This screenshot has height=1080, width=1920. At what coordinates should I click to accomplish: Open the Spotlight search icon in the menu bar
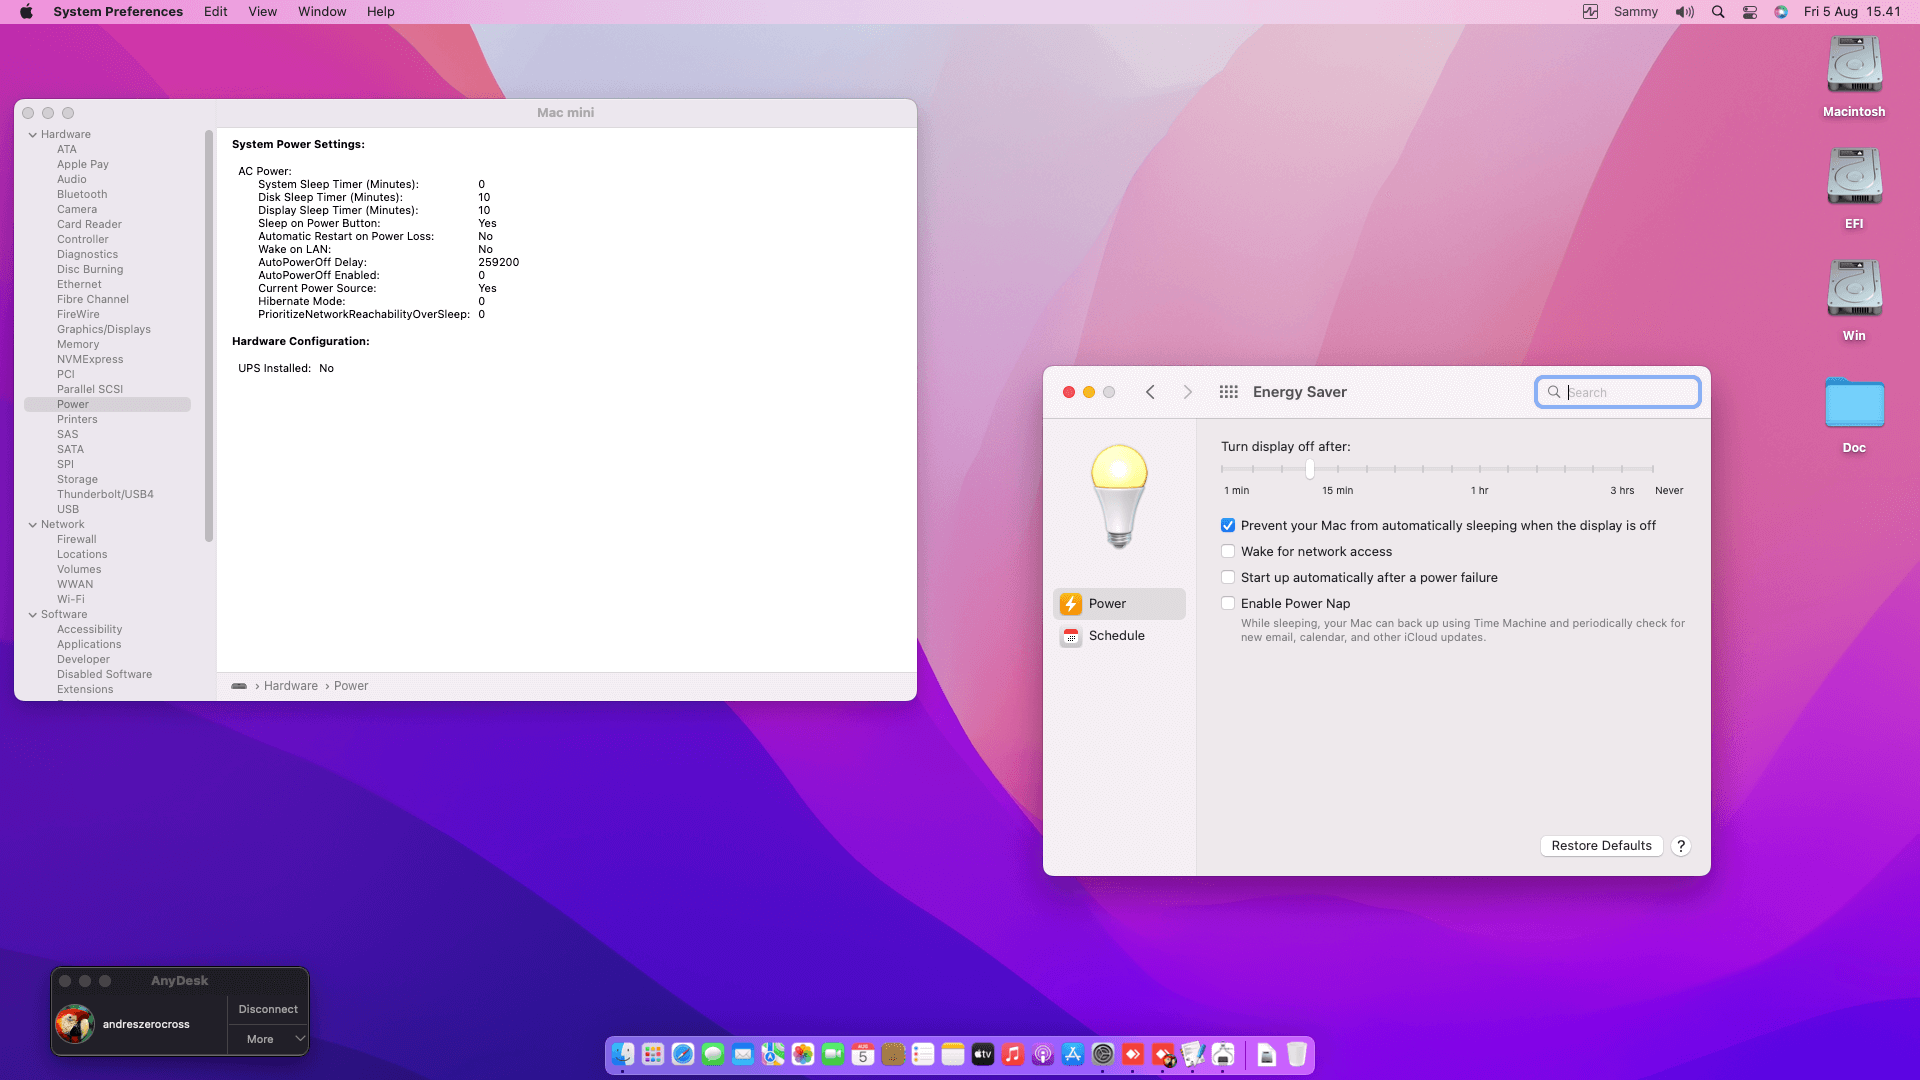coord(1718,12)
